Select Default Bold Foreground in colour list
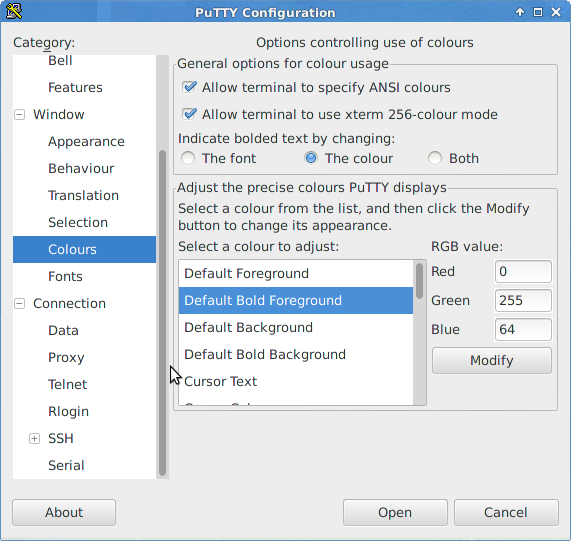The height and width of the screenshot is (541, 571). [296, 300]
